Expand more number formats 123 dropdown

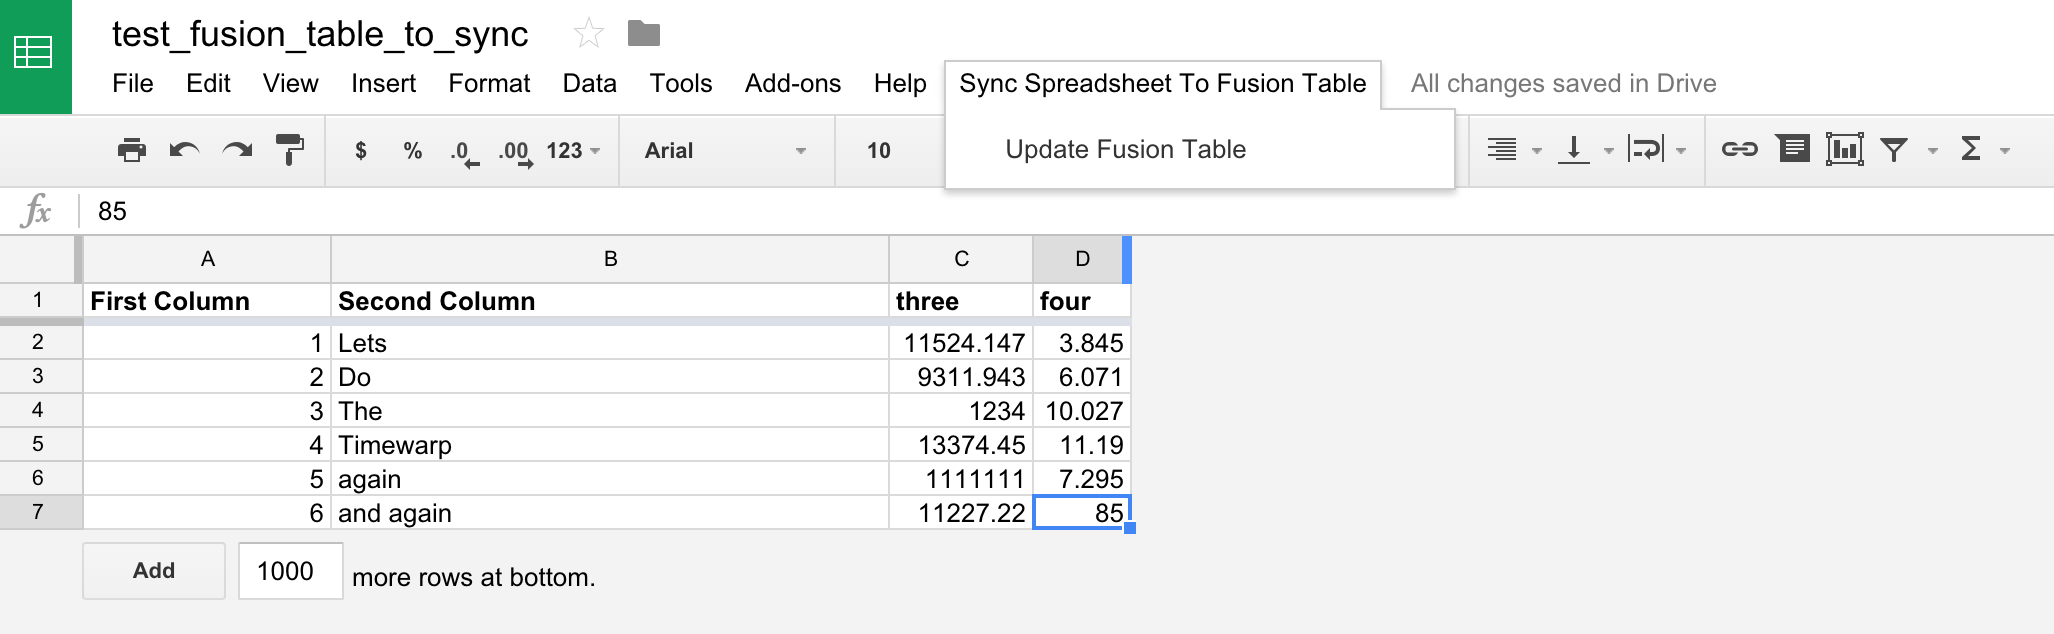573,151
